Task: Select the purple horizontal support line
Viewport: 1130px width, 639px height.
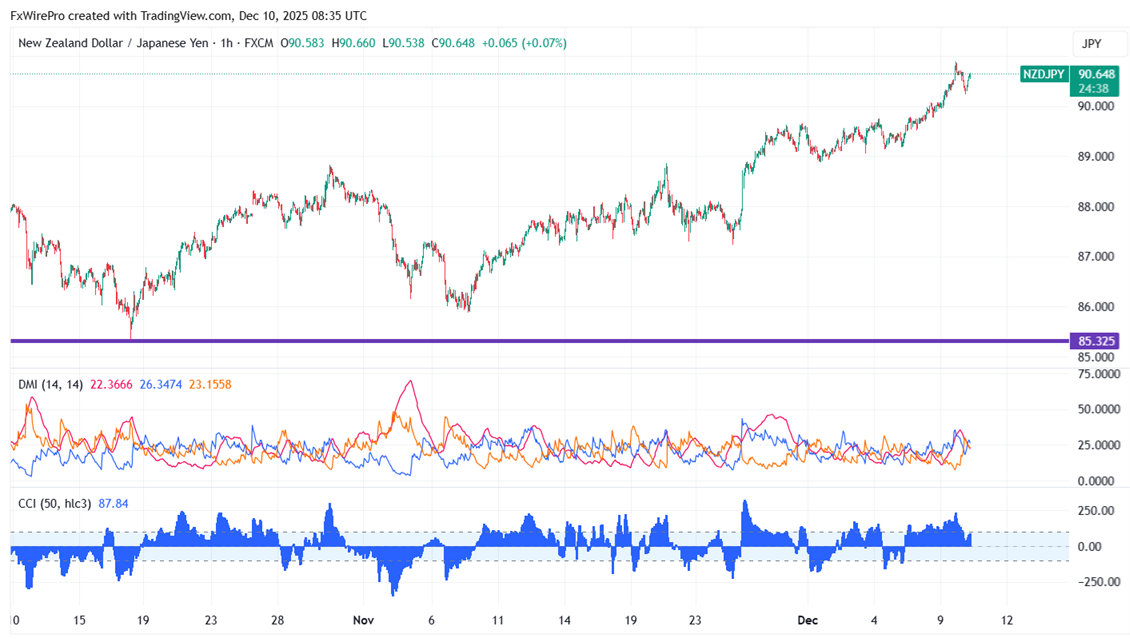Action: coord(539,341)
